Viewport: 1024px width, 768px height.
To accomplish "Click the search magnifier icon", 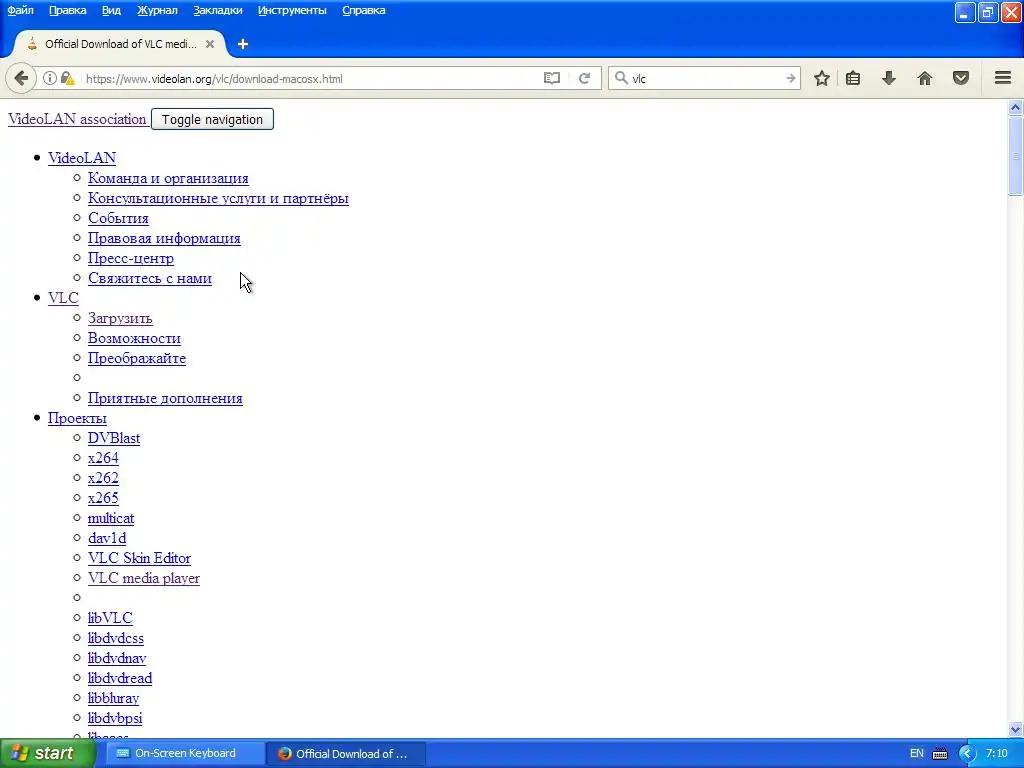I will click(x=621, y=78).
